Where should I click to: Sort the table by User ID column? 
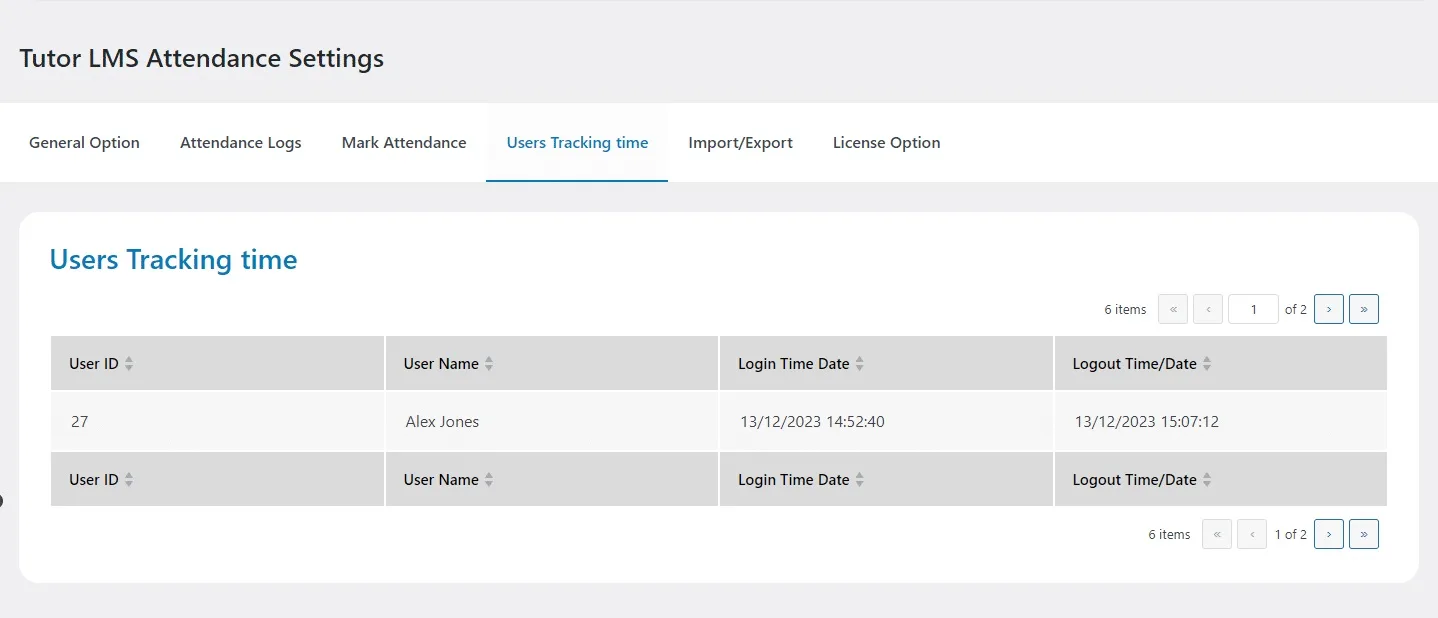pyautogui.click(x=129, y=363)
